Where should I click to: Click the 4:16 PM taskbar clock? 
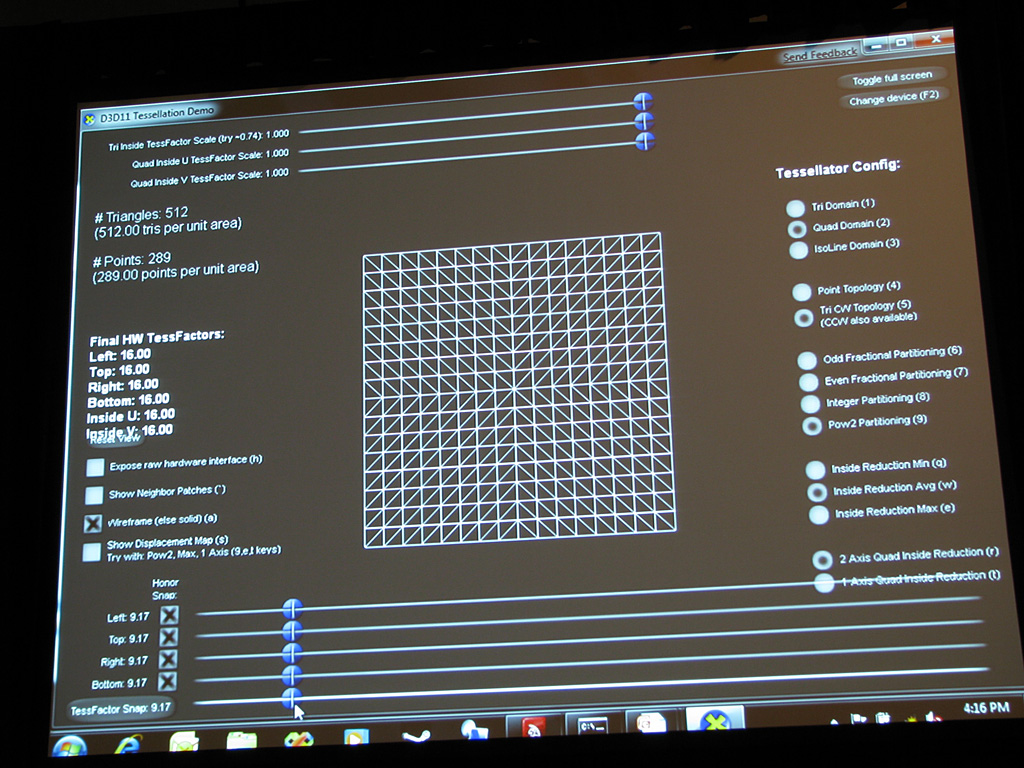coord(986,708)
